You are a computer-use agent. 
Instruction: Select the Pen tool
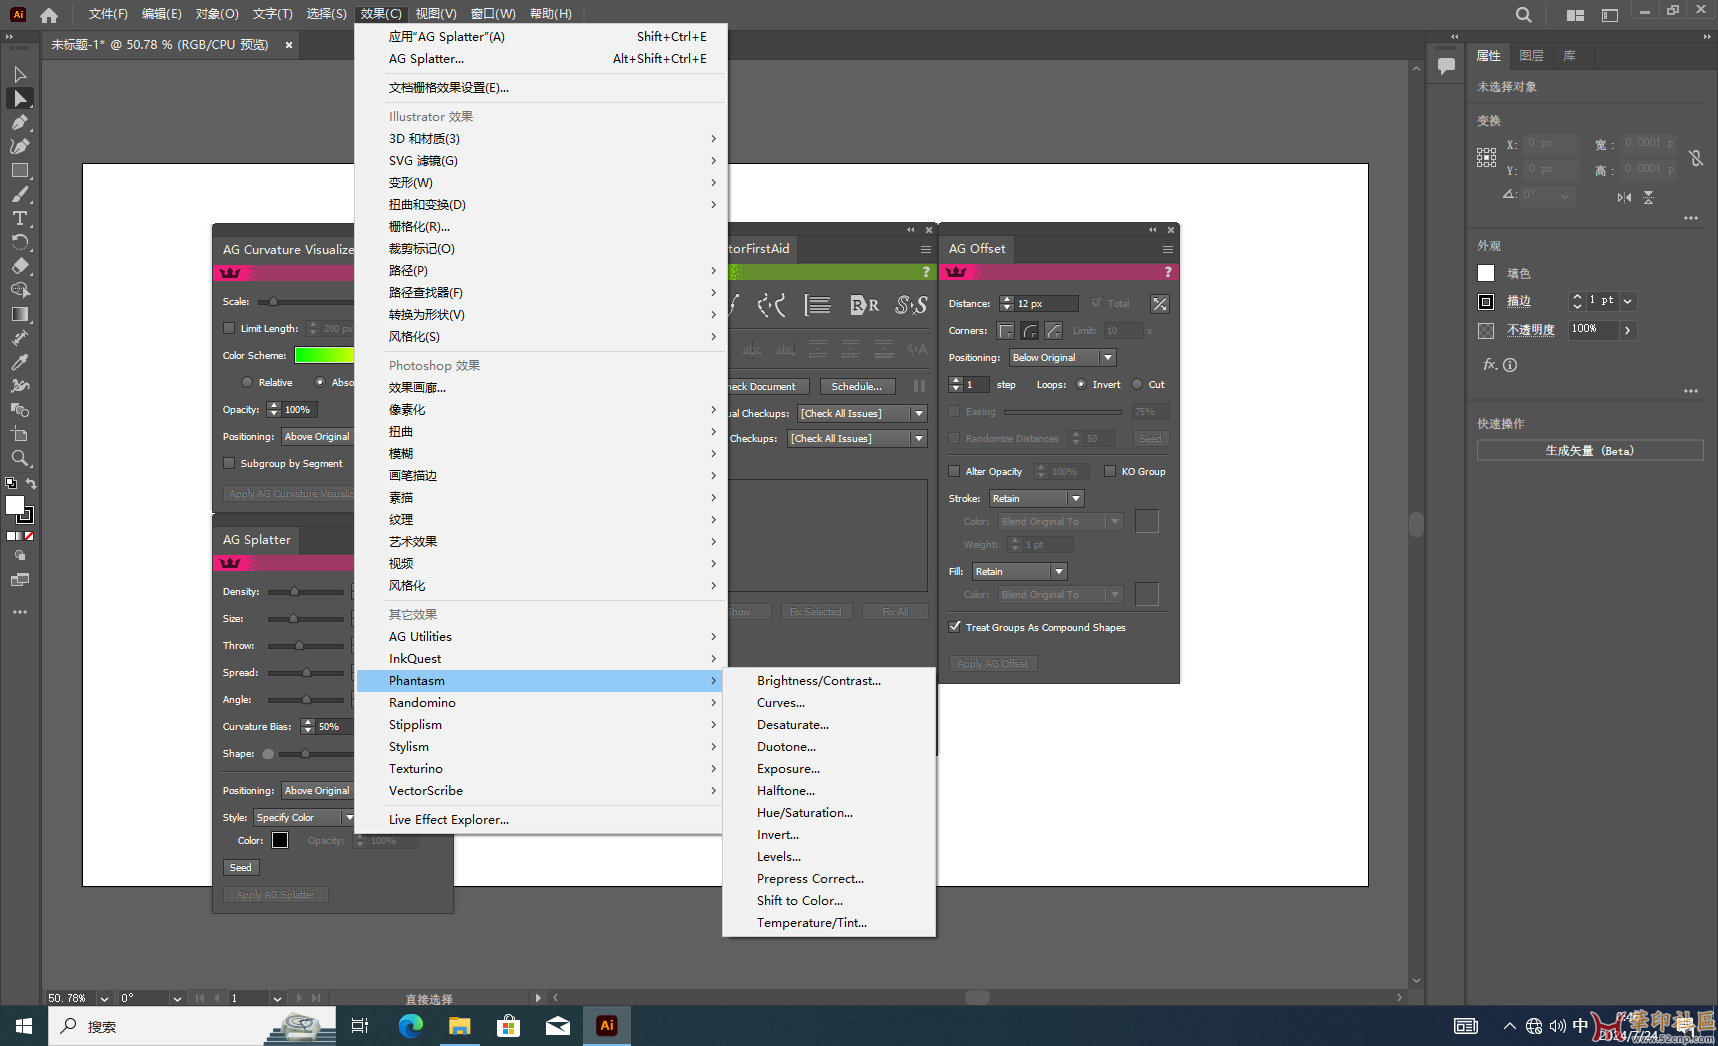coord(20,122)
